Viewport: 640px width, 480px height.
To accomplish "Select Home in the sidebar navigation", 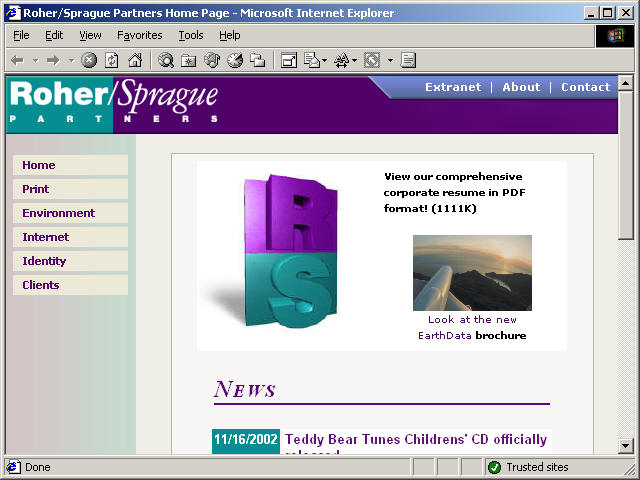I will (x=70, y=165).
